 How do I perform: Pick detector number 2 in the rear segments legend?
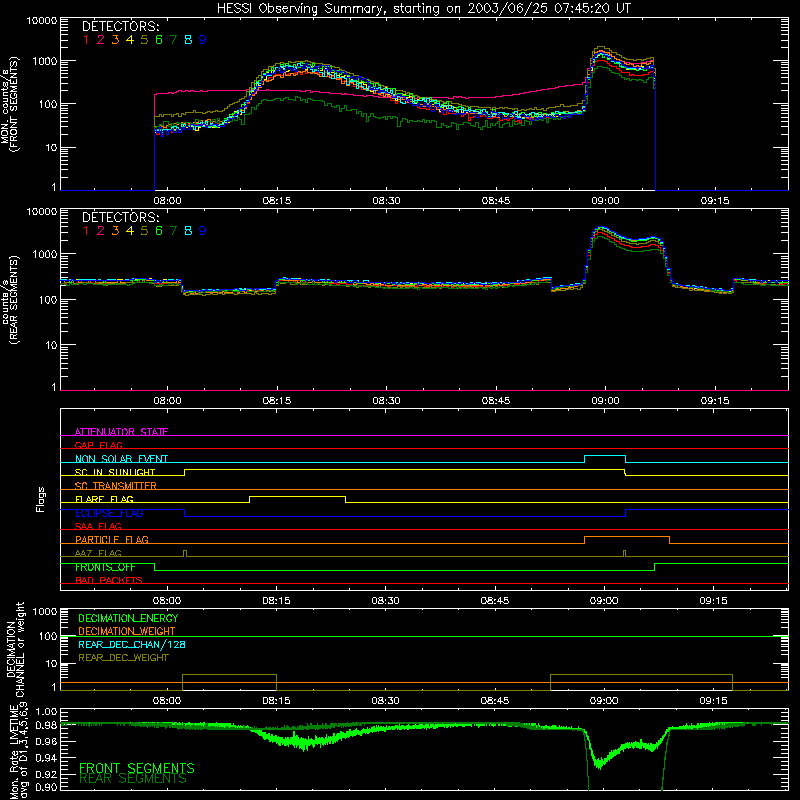(x=101, y=231)
